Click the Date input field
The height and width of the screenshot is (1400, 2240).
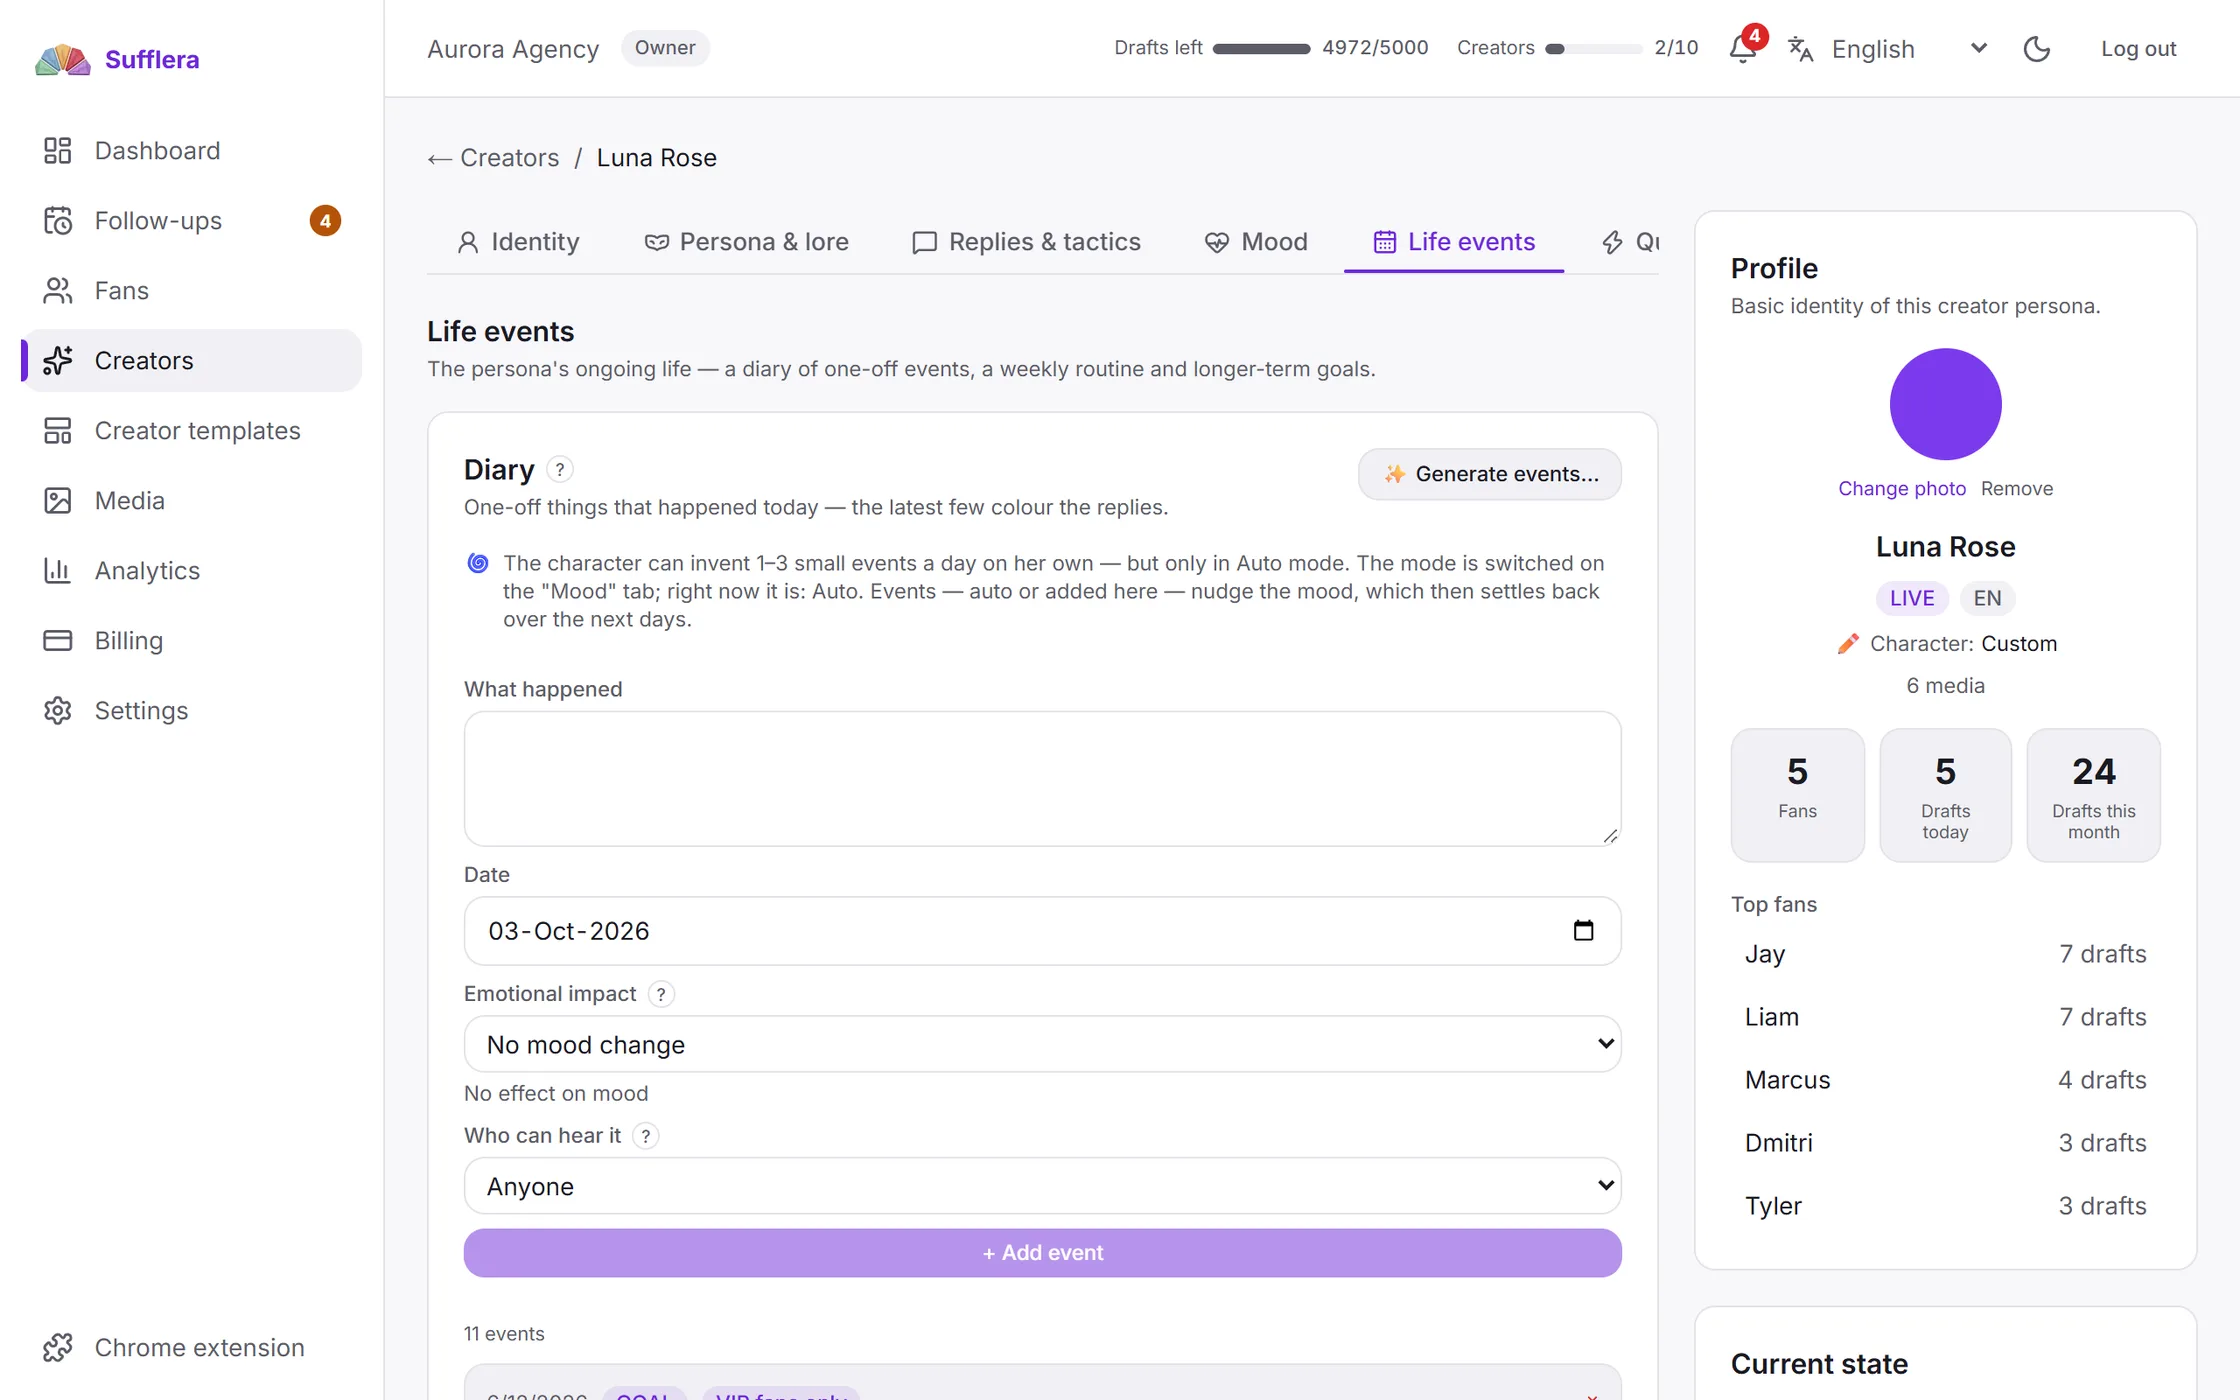pyautogui.click(x=1042, y=931)
